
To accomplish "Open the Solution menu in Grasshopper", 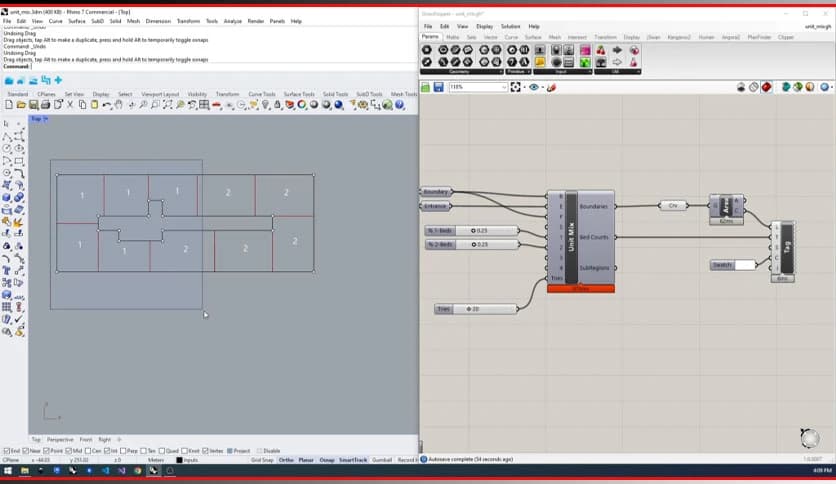I will tap(510, 26).
